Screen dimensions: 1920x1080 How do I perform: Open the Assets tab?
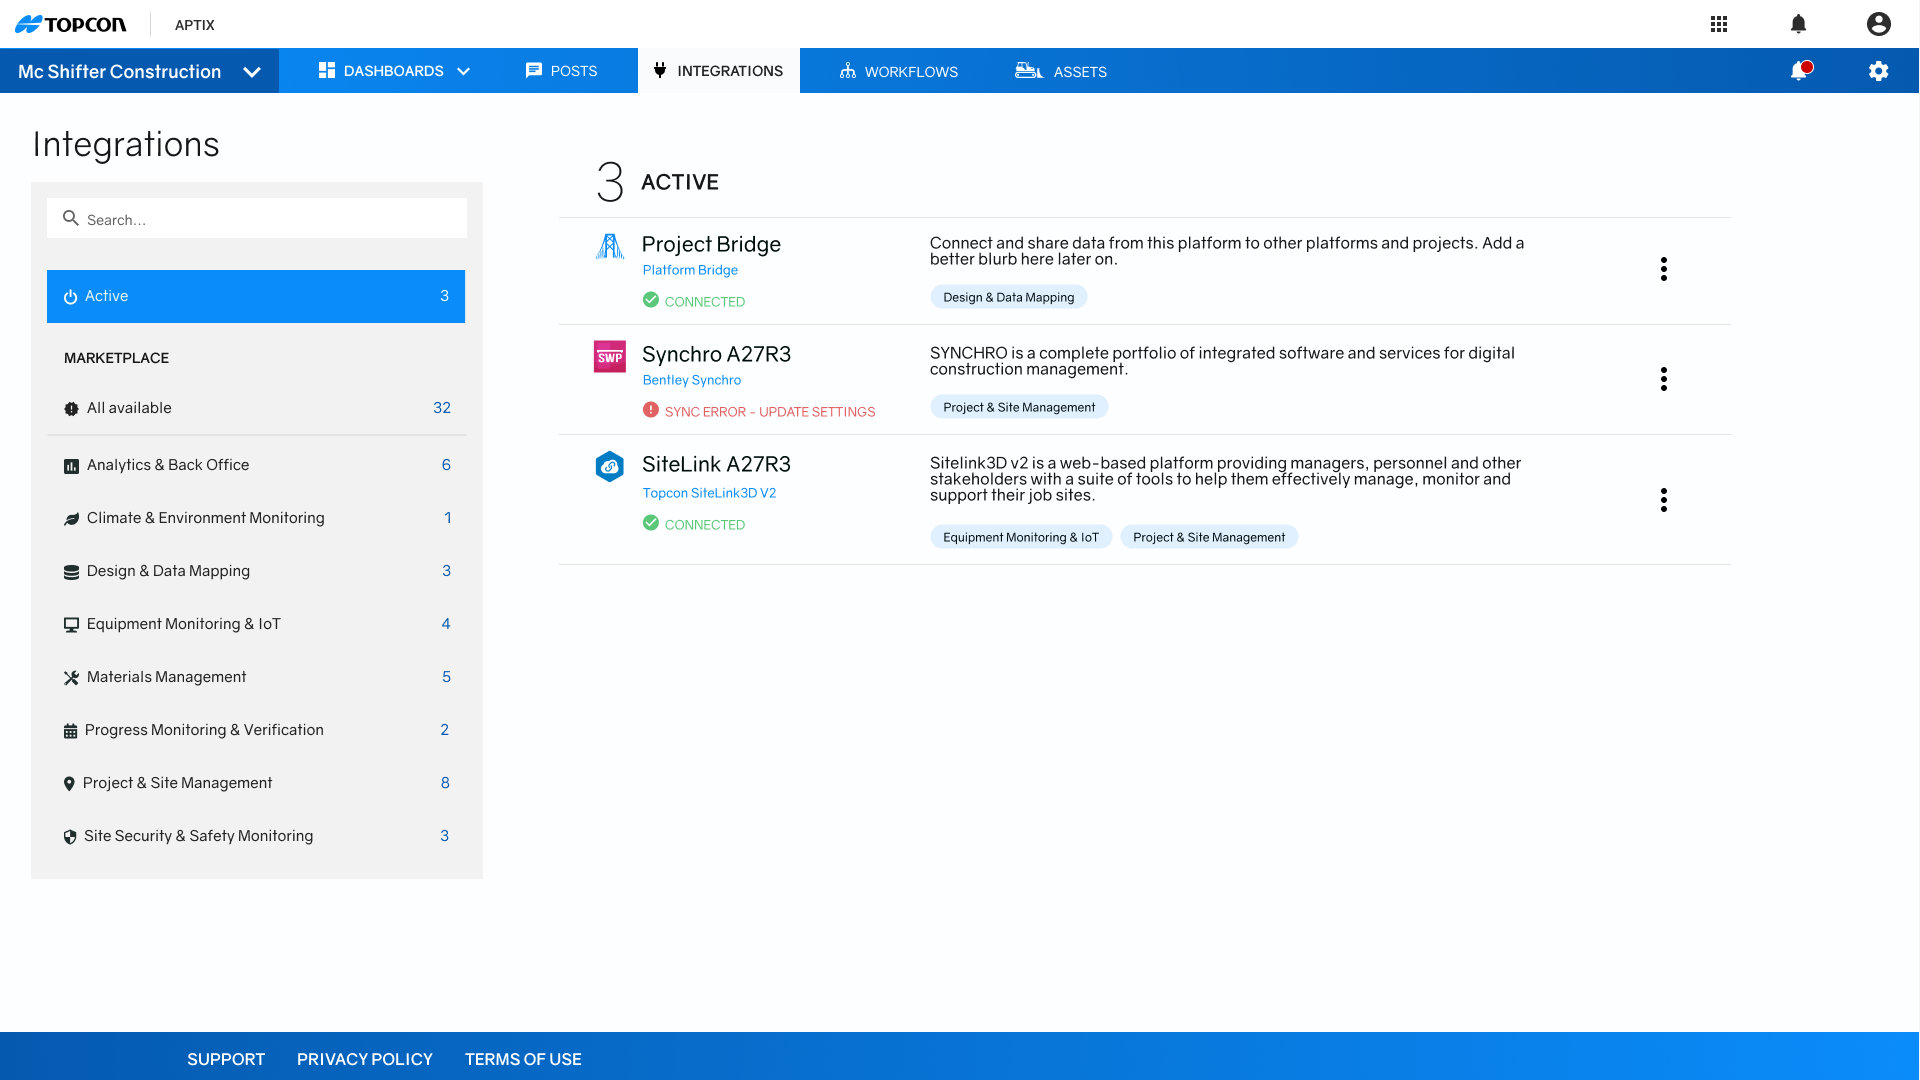[1061, 71]
